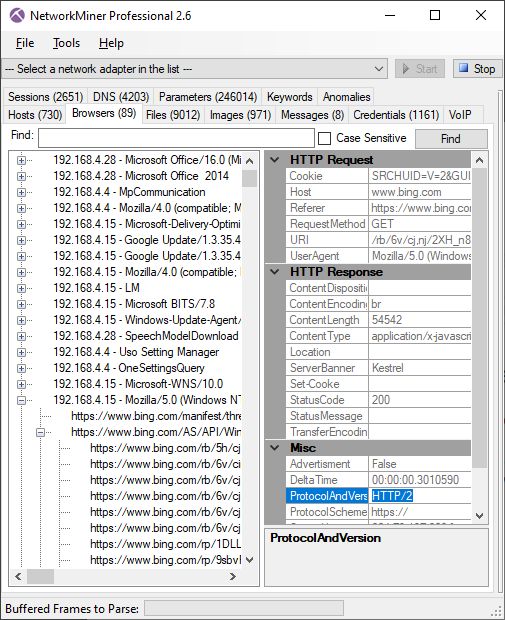Expand the Microsoft Office/16.0 tree node
Image resolution: width=505 pixels, height=620 pixels.
(21, 161)
